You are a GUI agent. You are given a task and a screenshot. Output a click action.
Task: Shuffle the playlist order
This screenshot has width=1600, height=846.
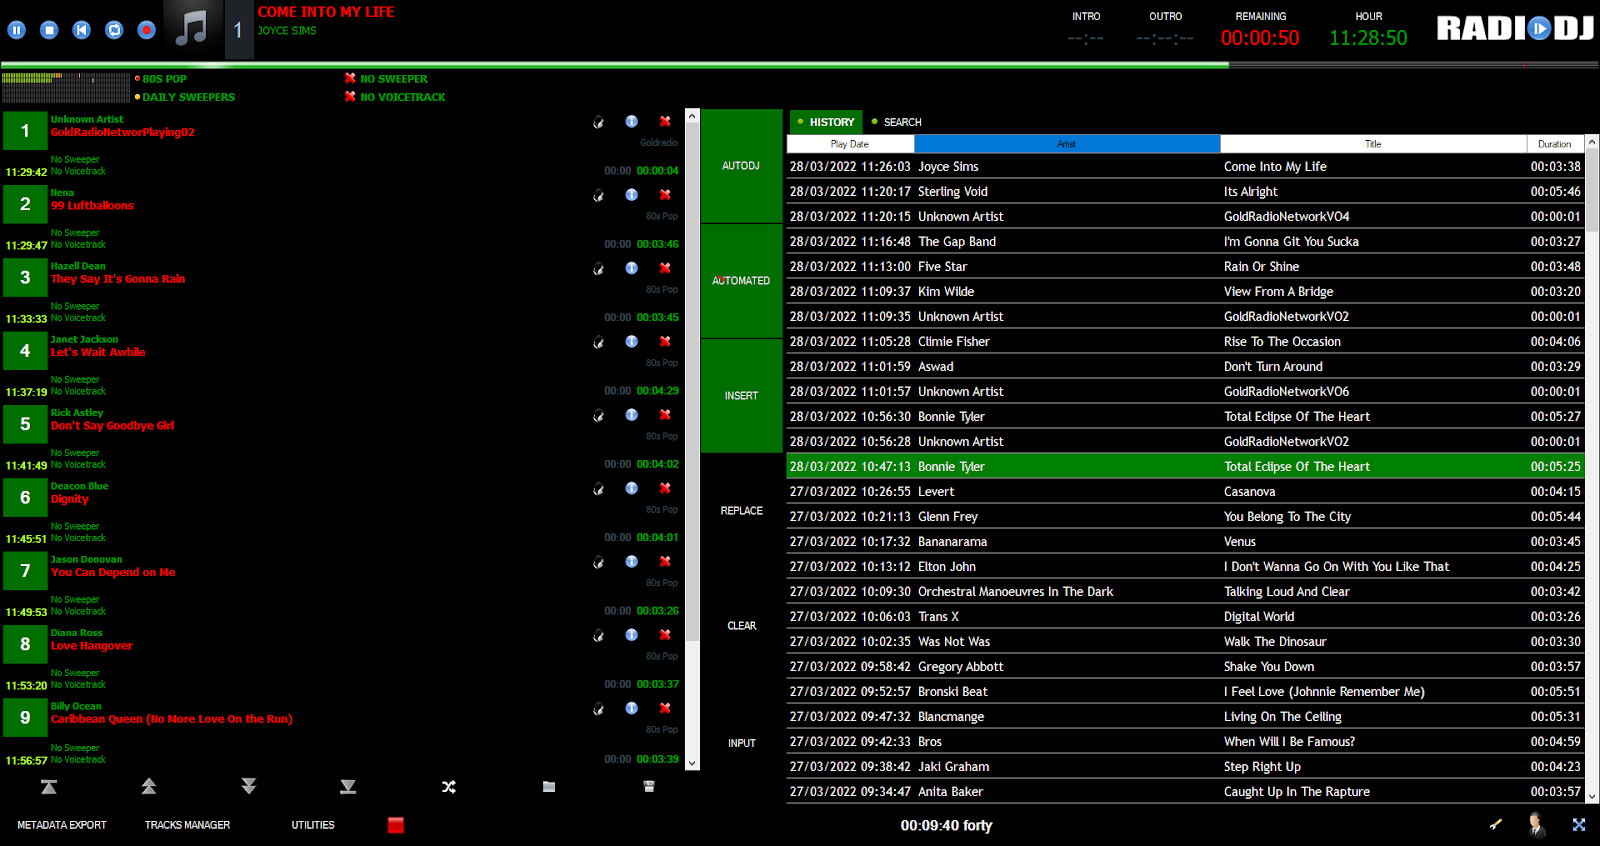(x=449, y=787)
